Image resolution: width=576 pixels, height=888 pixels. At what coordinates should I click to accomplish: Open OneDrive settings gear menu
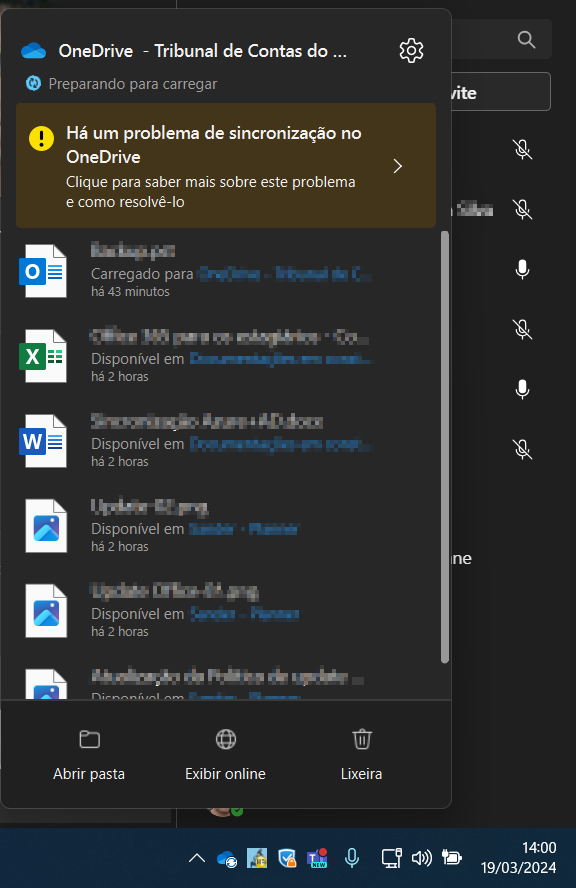click(411, 51)
